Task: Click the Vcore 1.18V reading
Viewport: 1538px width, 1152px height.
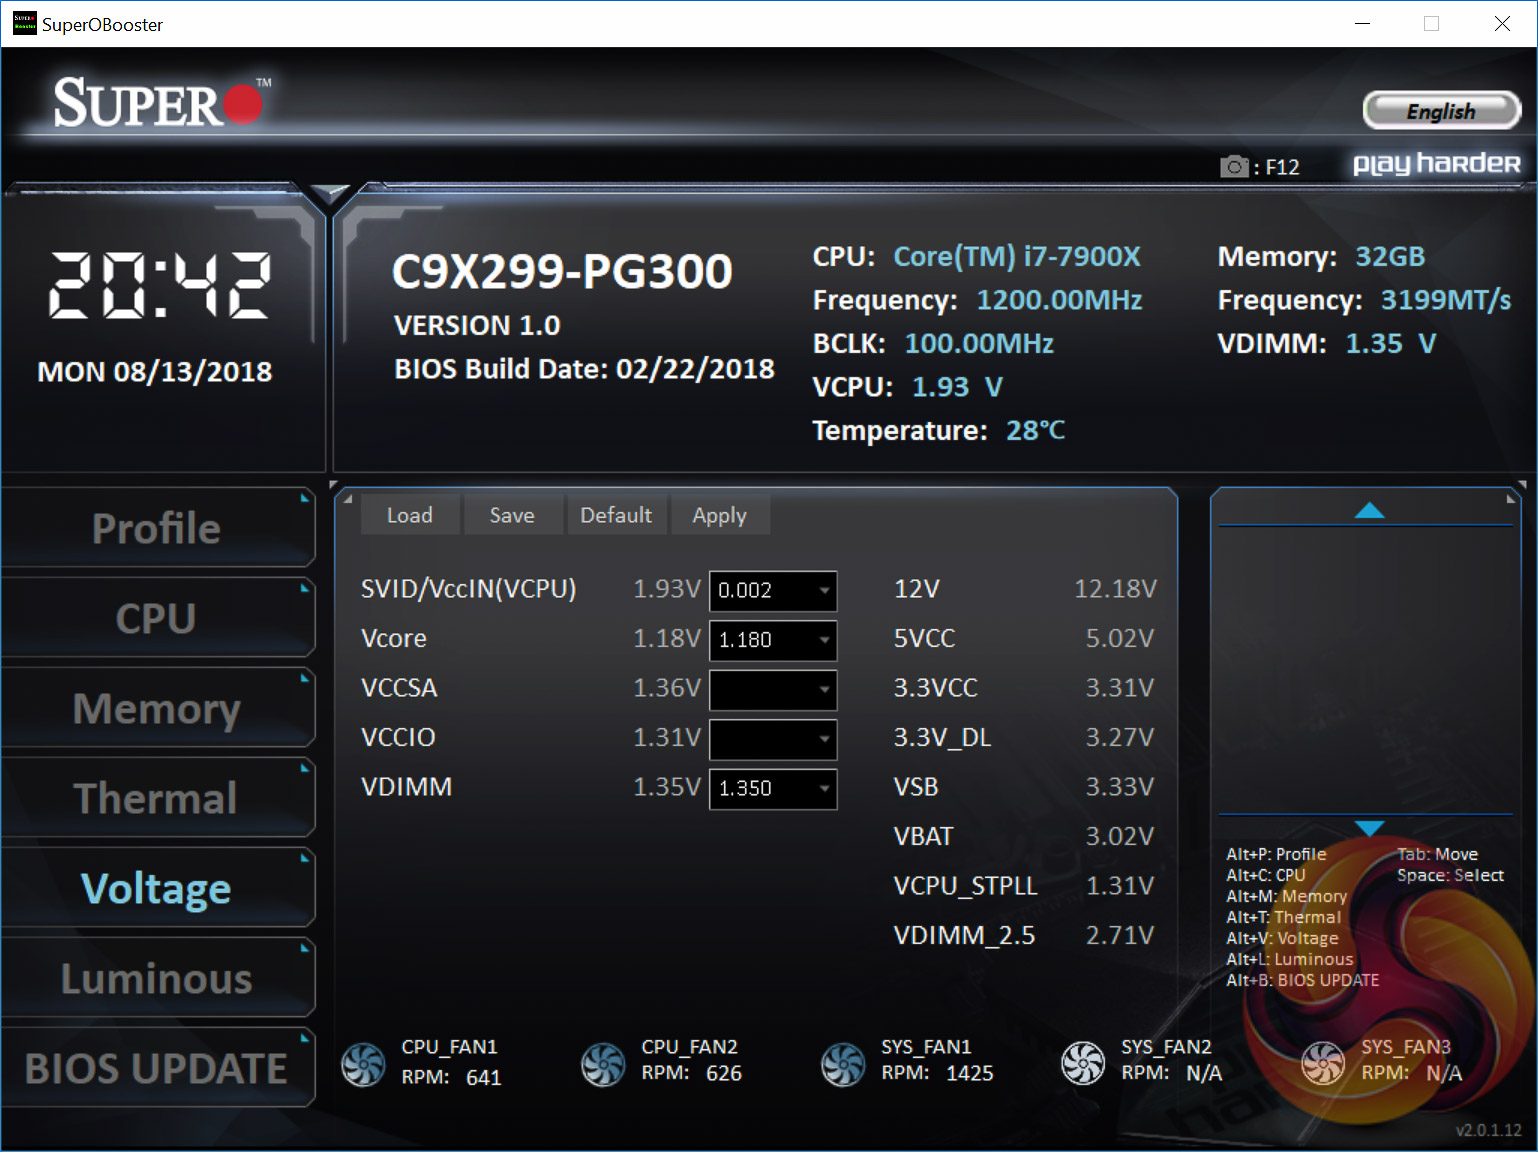Action: 667,638
